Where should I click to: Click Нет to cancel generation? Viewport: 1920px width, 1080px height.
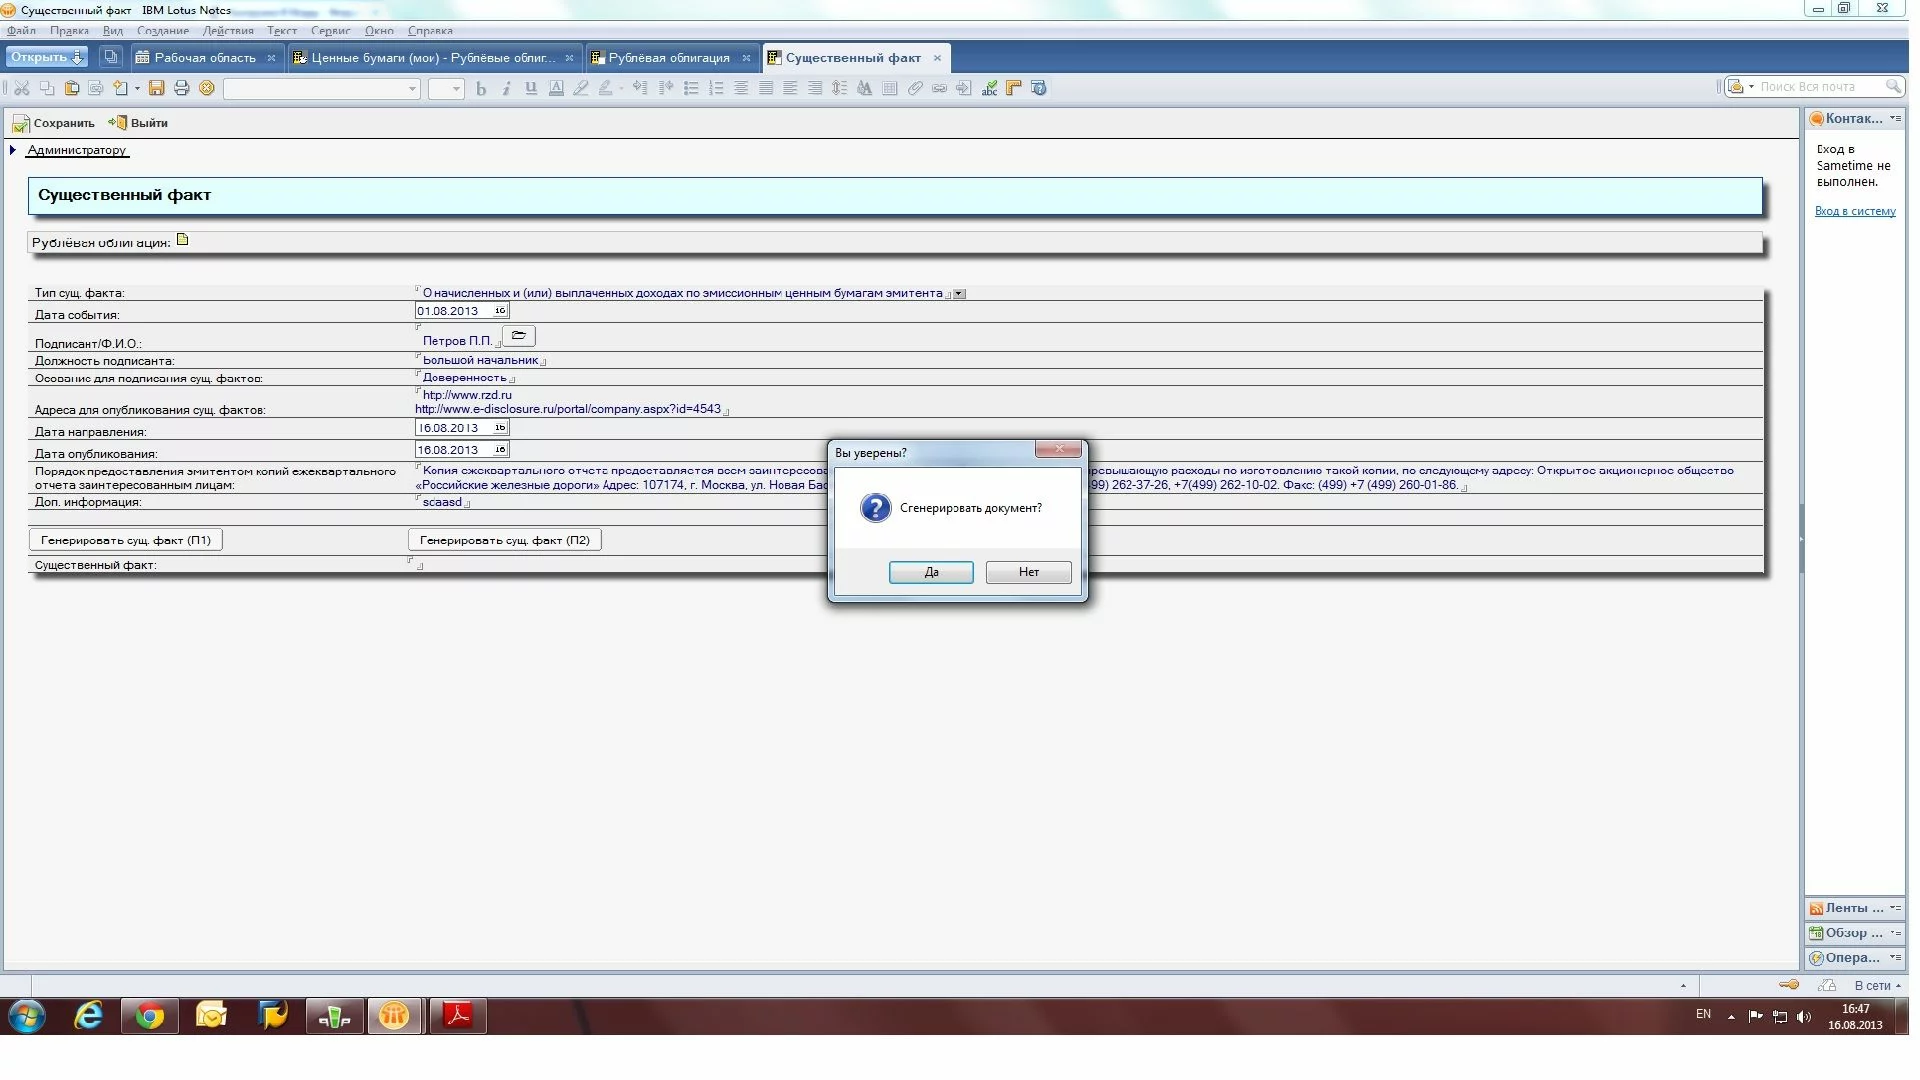coord(1028,572)
